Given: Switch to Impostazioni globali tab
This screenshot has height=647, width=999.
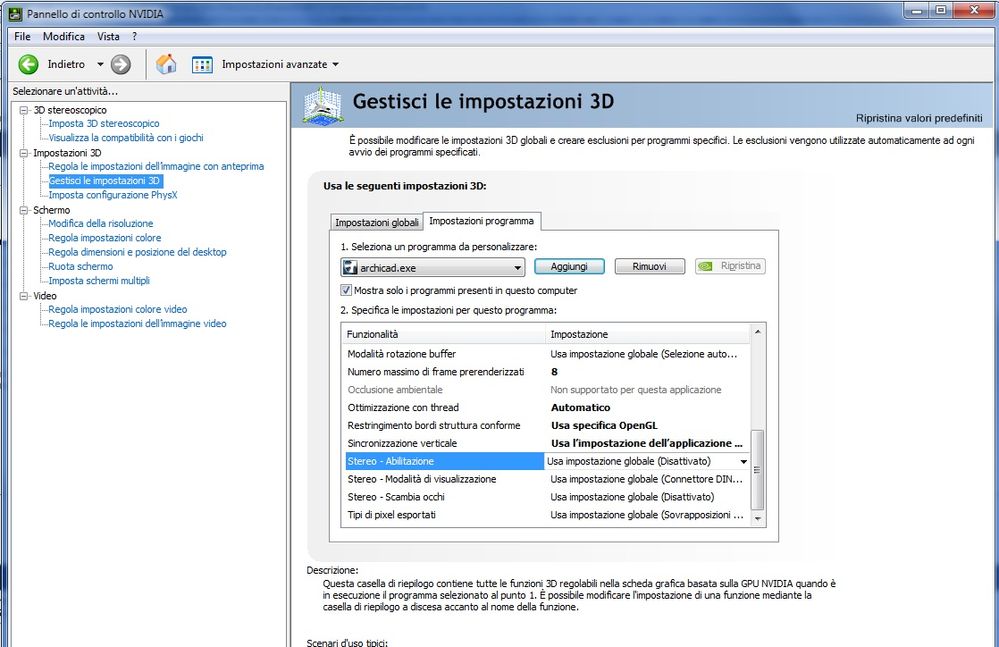Looking at the screenshot, I should click(377, 222).
